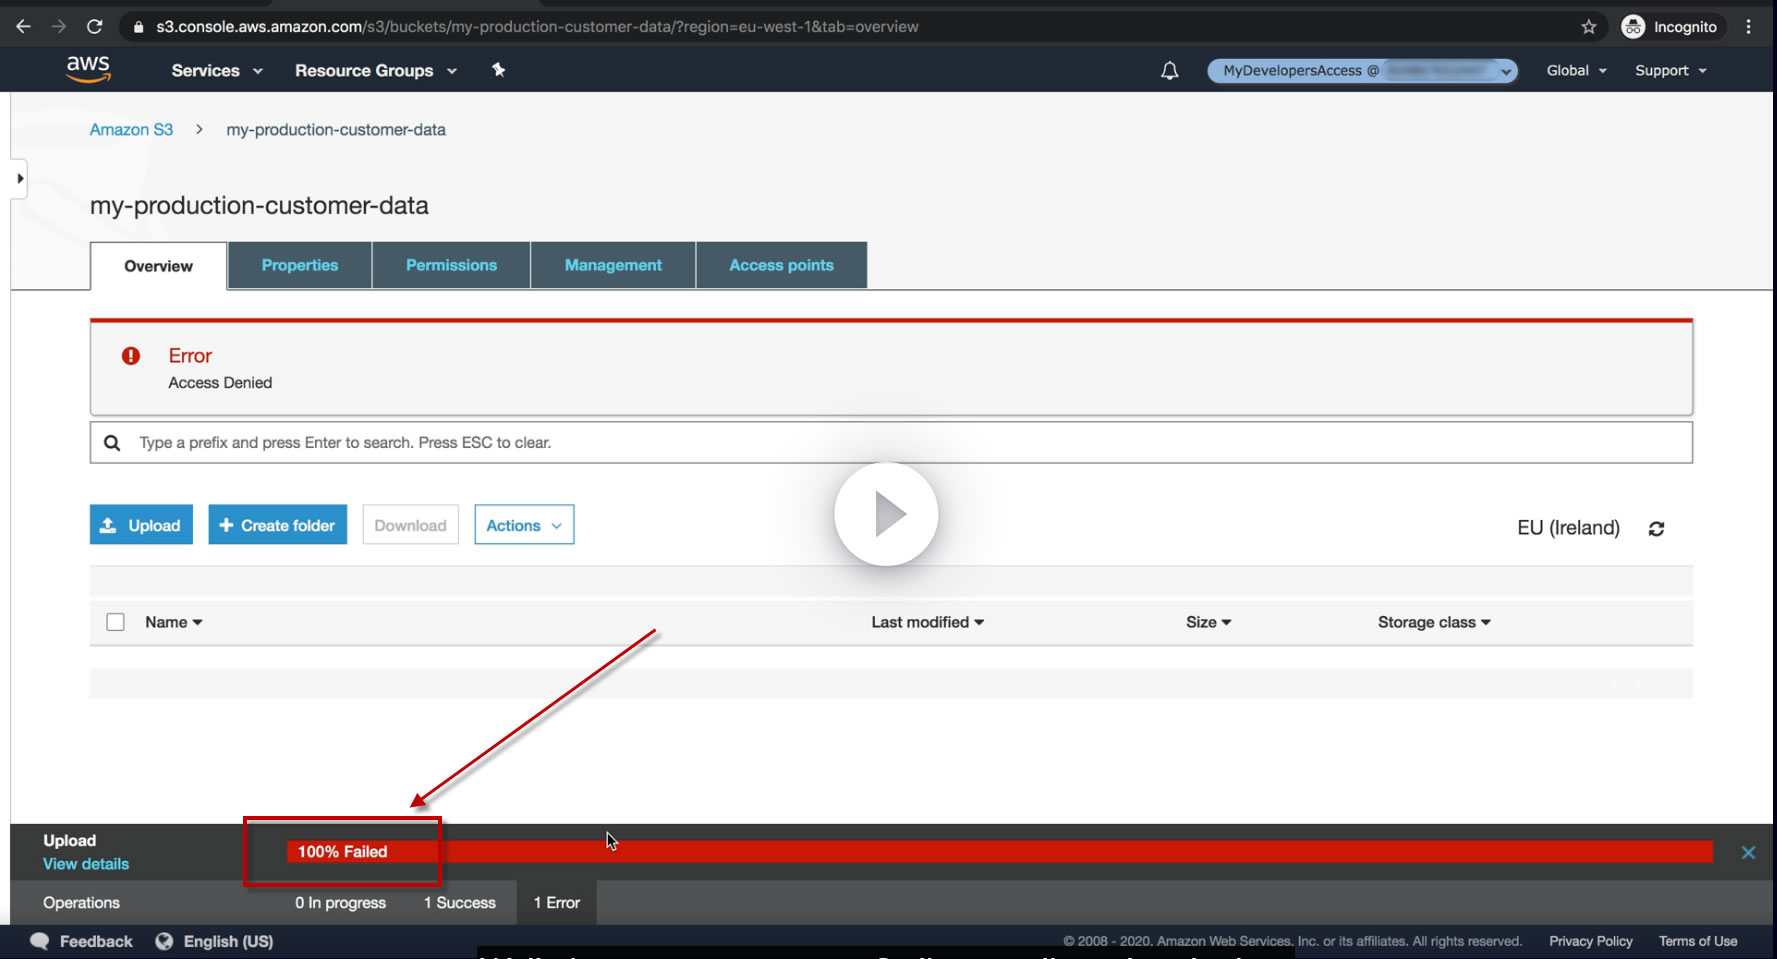
Task: Switch to the Overview tab
Action: point(159,266)
